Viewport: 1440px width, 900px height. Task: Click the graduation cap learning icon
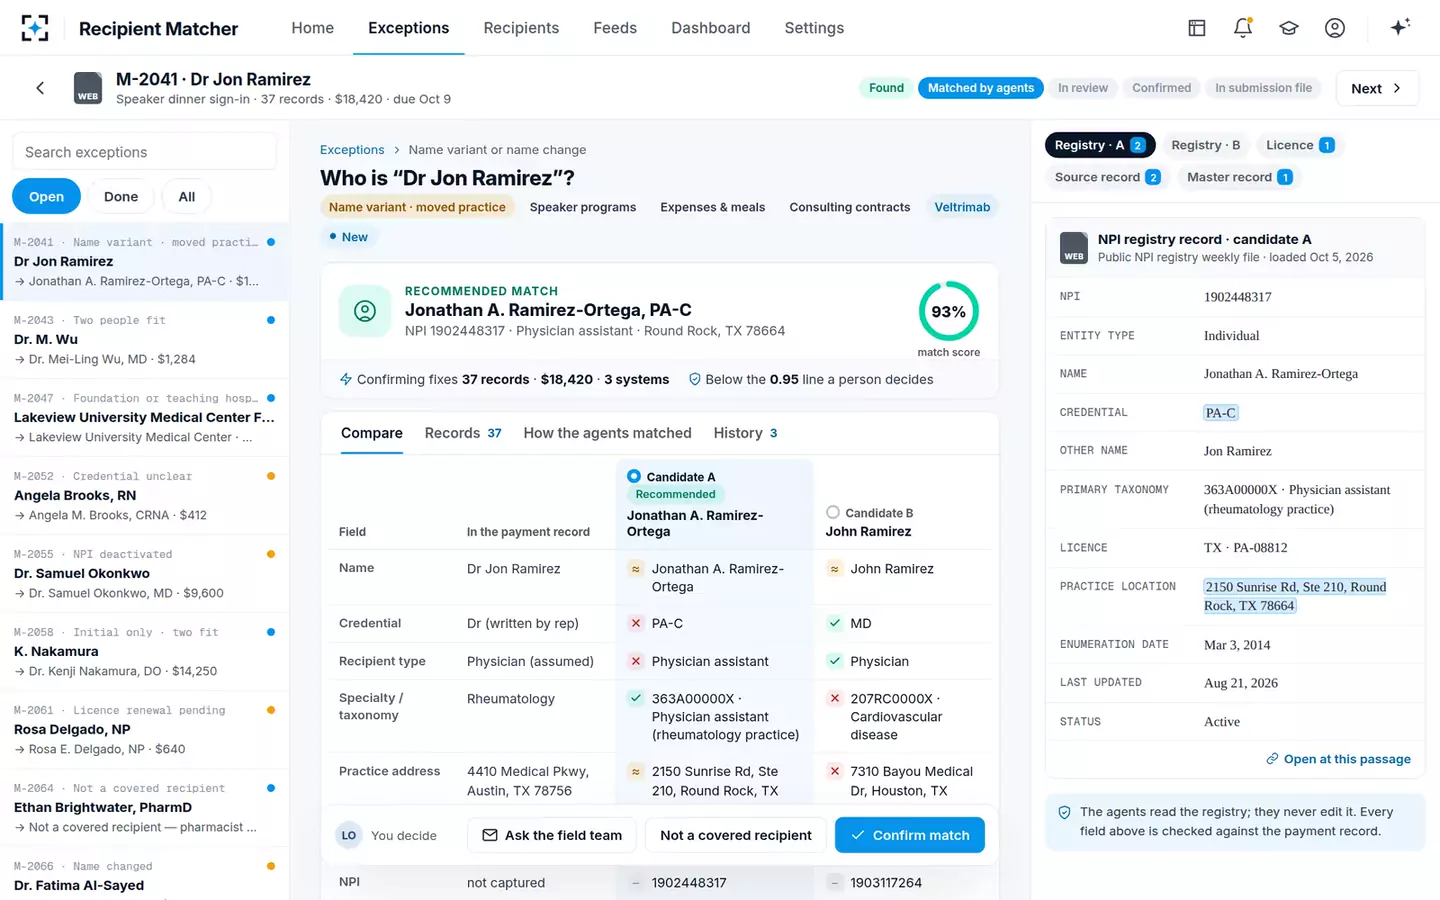pos(1289,28)
